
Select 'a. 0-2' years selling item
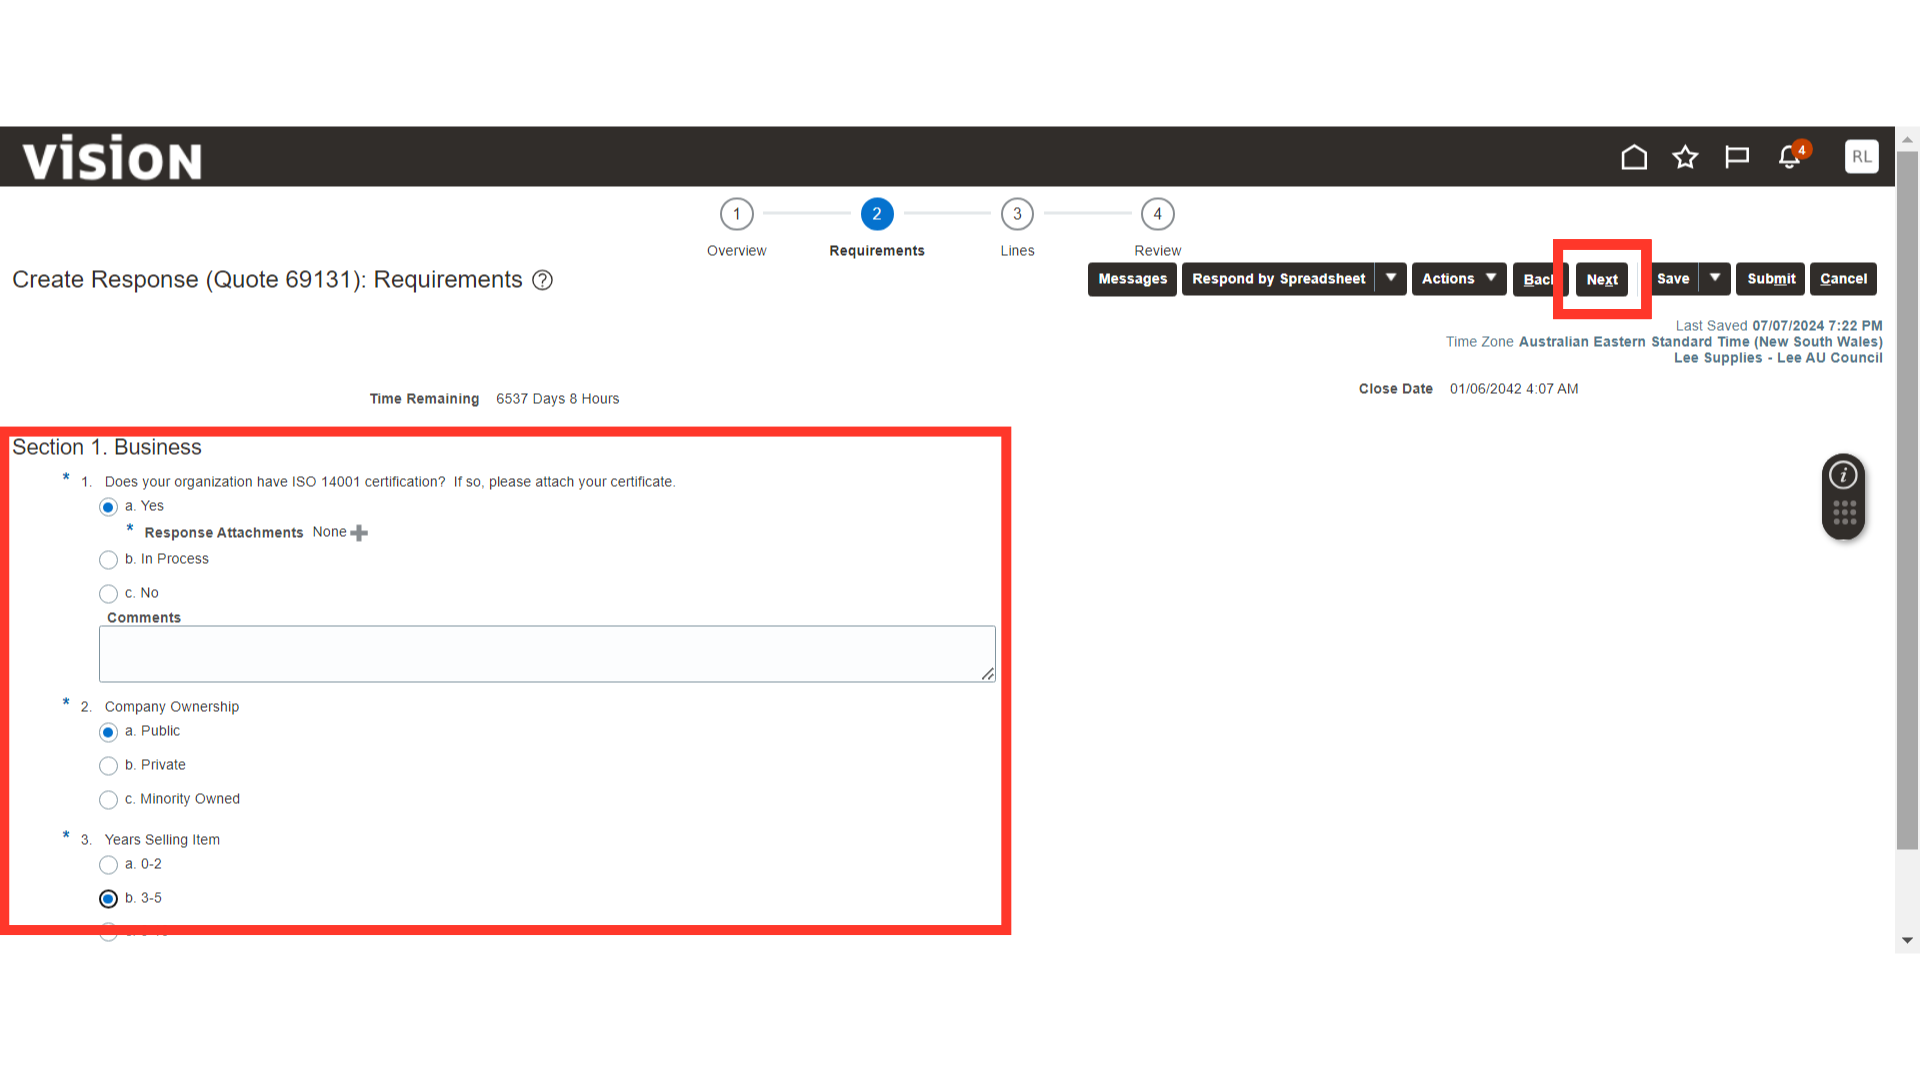(108, 865)
